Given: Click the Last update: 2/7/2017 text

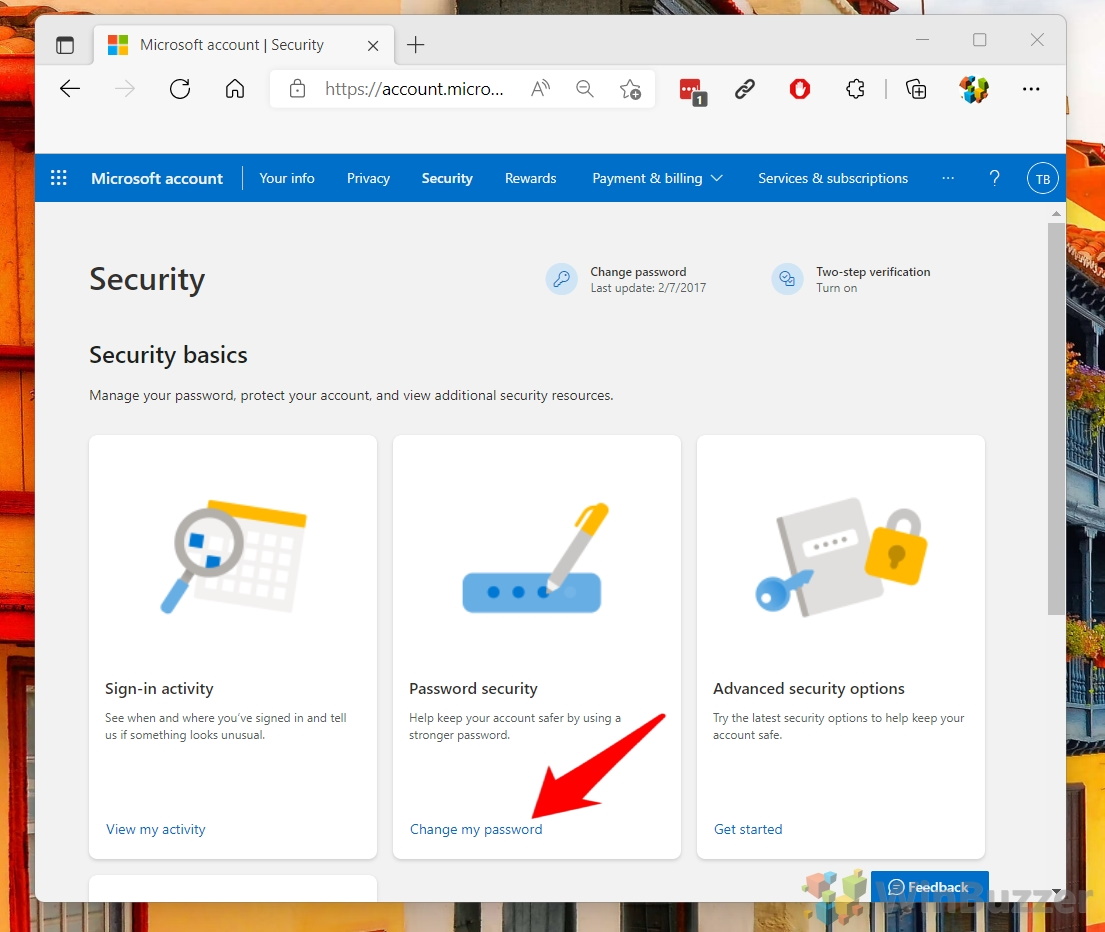Looking at the screenshot, I should (x=648, y=288).
